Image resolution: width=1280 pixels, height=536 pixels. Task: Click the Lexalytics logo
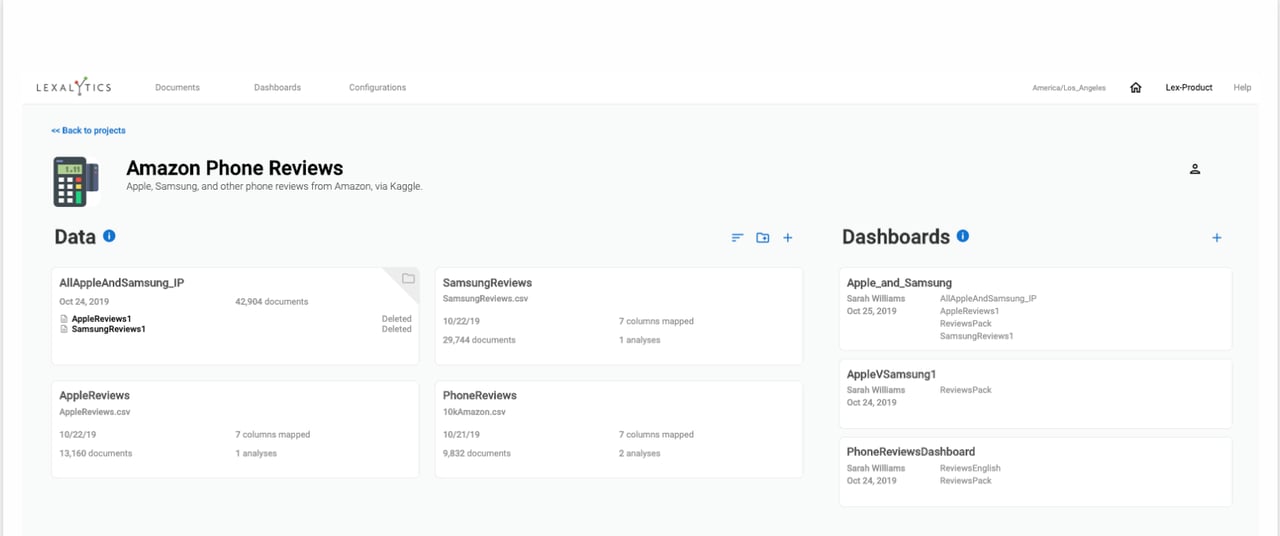pos(74,88)
